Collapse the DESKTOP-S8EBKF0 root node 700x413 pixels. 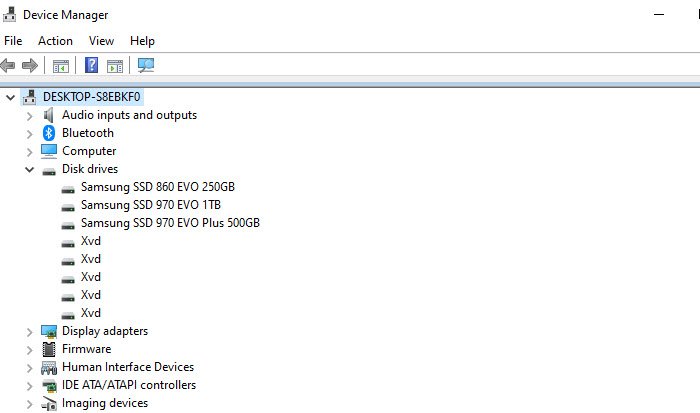[11, 97]
